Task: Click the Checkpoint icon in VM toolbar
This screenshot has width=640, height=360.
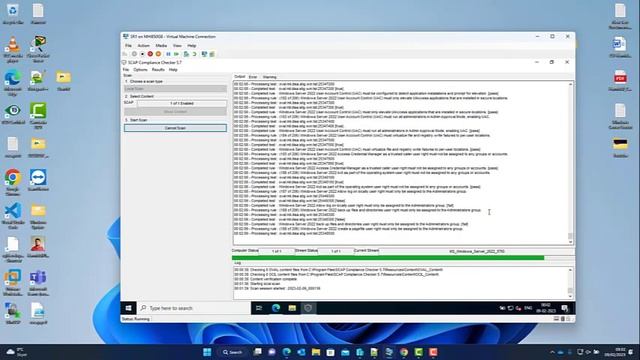Action: [x=186, y=54]
